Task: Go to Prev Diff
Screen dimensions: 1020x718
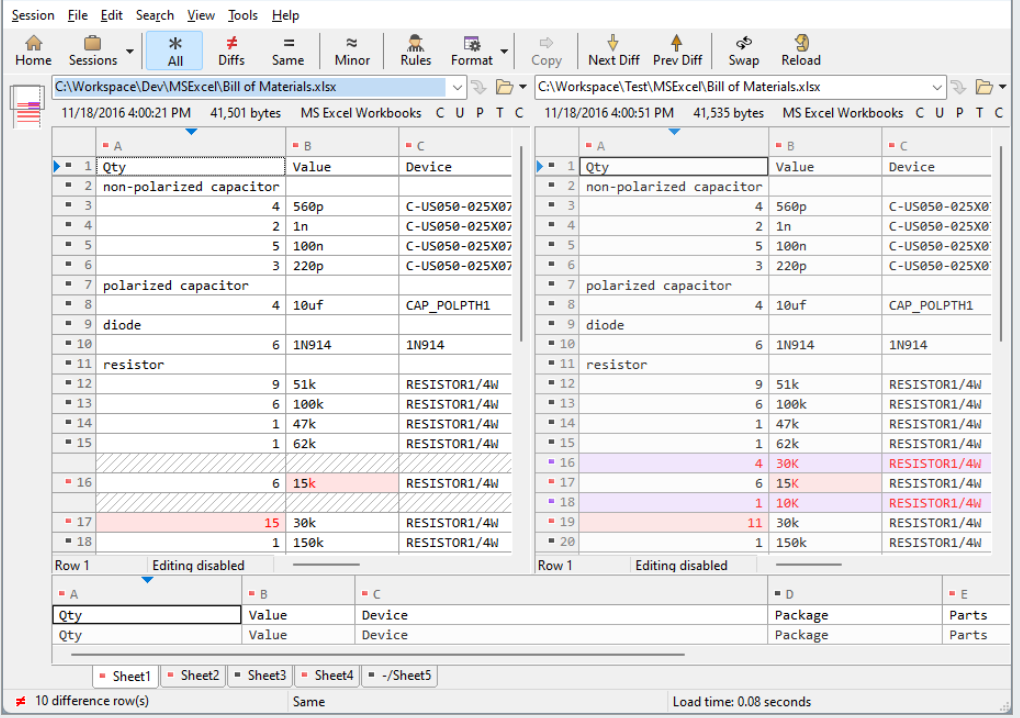Action: coord(677,50)
